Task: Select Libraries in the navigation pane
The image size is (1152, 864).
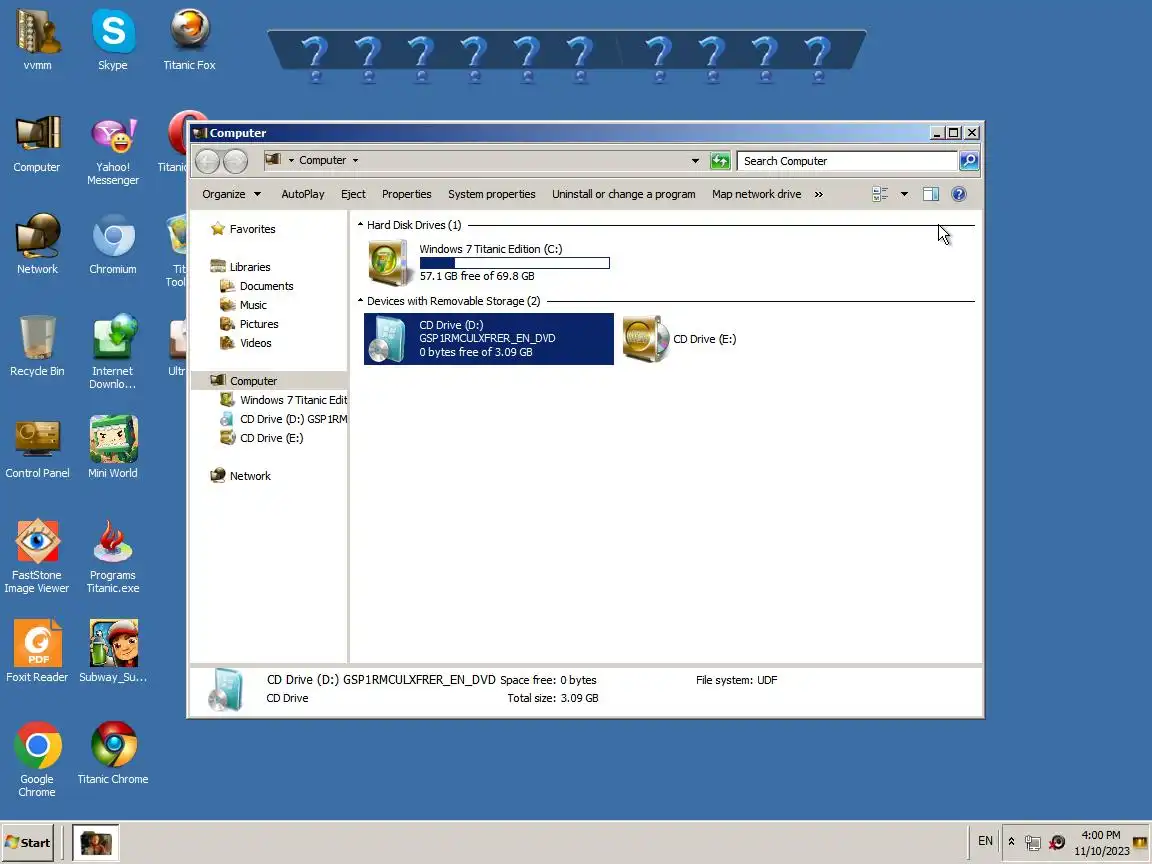Action: pyautogui.click(x=250, y=267)
